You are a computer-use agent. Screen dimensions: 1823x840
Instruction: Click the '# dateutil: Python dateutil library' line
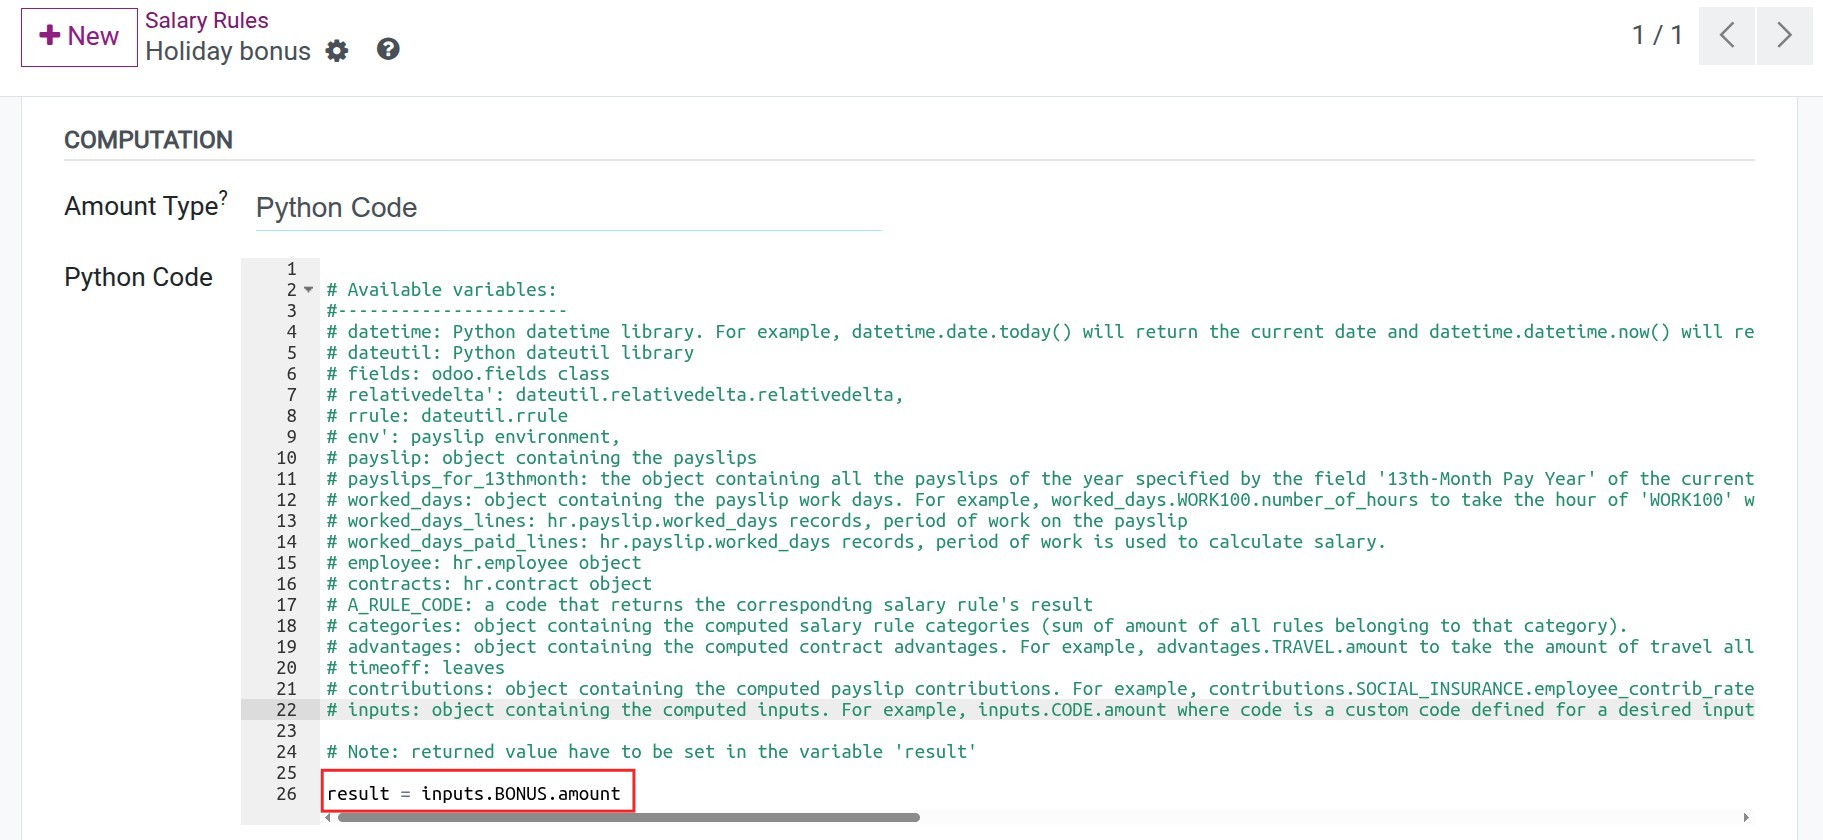[510, 353]
